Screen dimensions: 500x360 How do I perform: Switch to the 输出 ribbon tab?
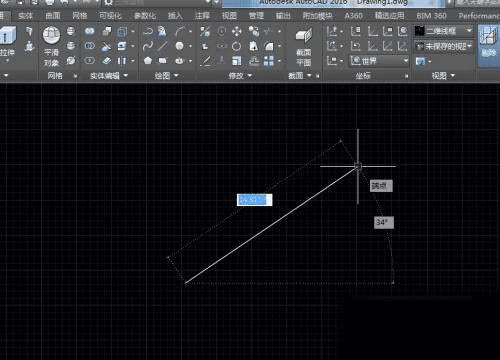(283, 16)
